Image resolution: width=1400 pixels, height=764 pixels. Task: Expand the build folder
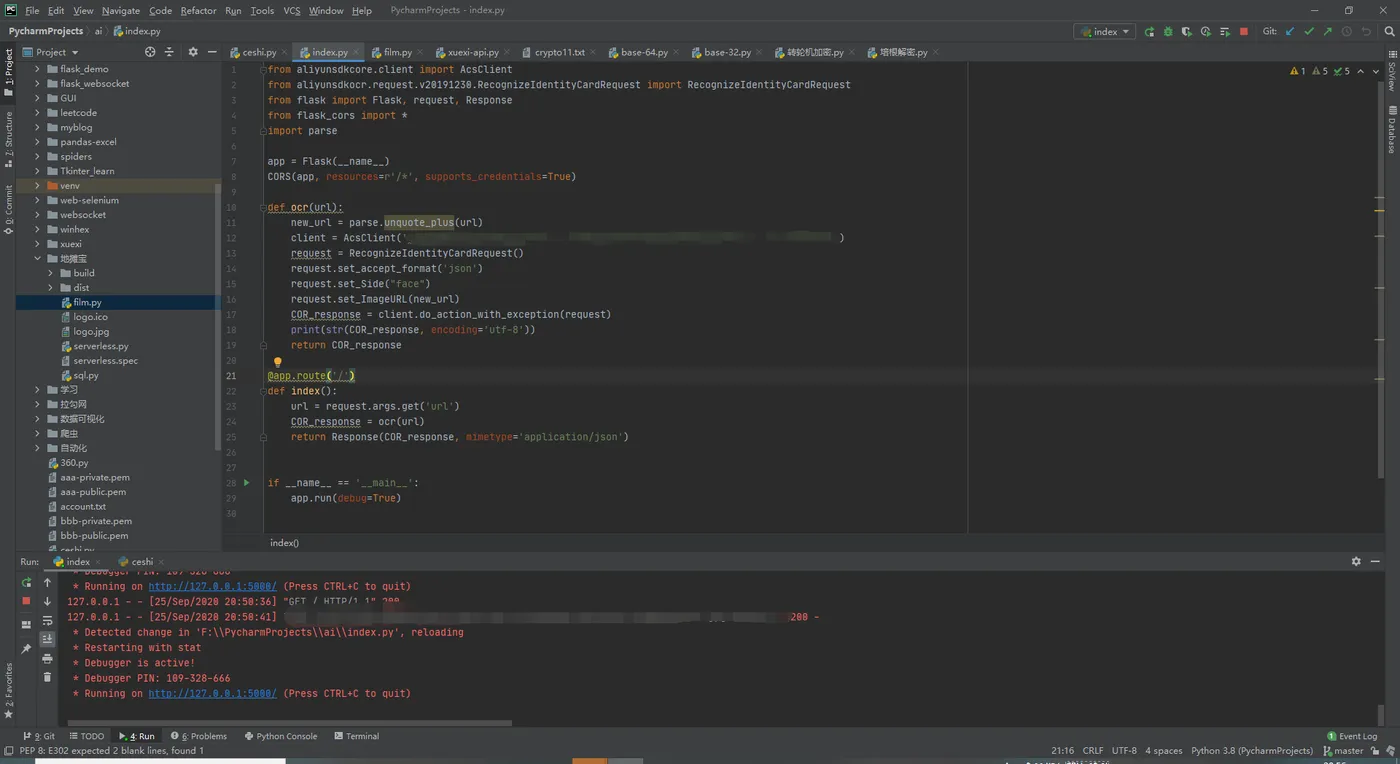pyautogui.click(x=51, y=273)
